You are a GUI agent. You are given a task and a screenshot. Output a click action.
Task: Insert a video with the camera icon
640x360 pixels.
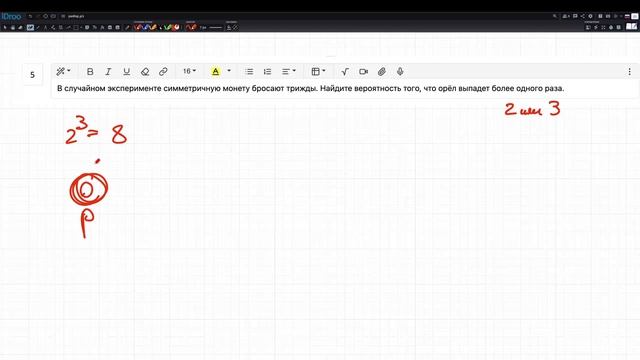point(363,71)
